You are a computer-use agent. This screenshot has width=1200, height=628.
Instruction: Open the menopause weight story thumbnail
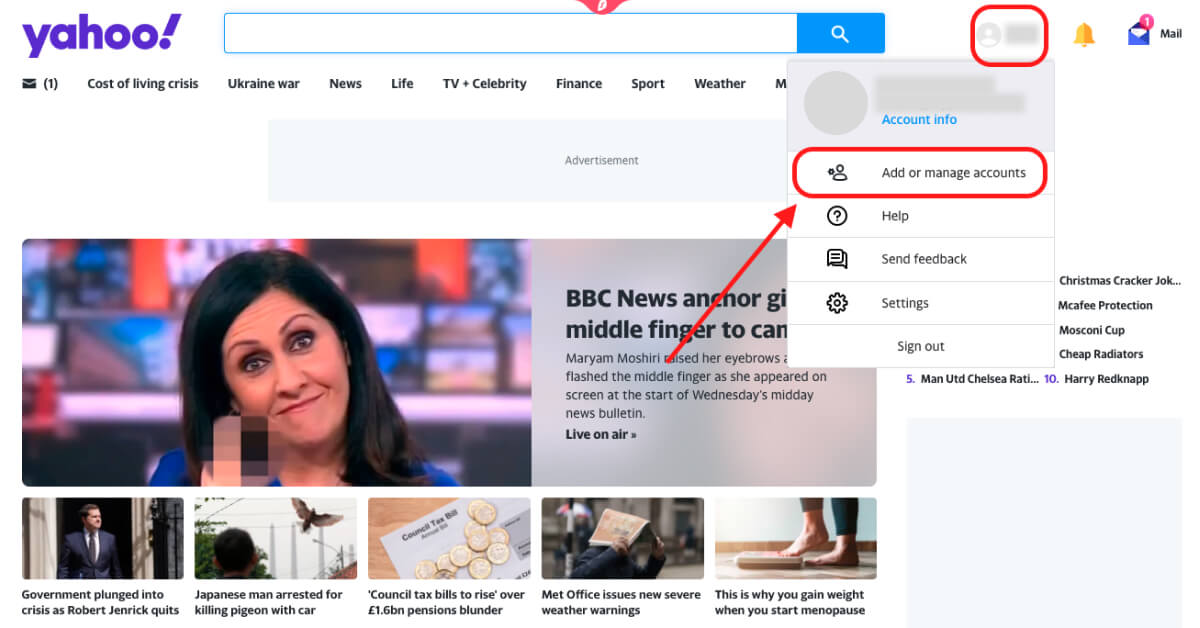tap(796, 539)
